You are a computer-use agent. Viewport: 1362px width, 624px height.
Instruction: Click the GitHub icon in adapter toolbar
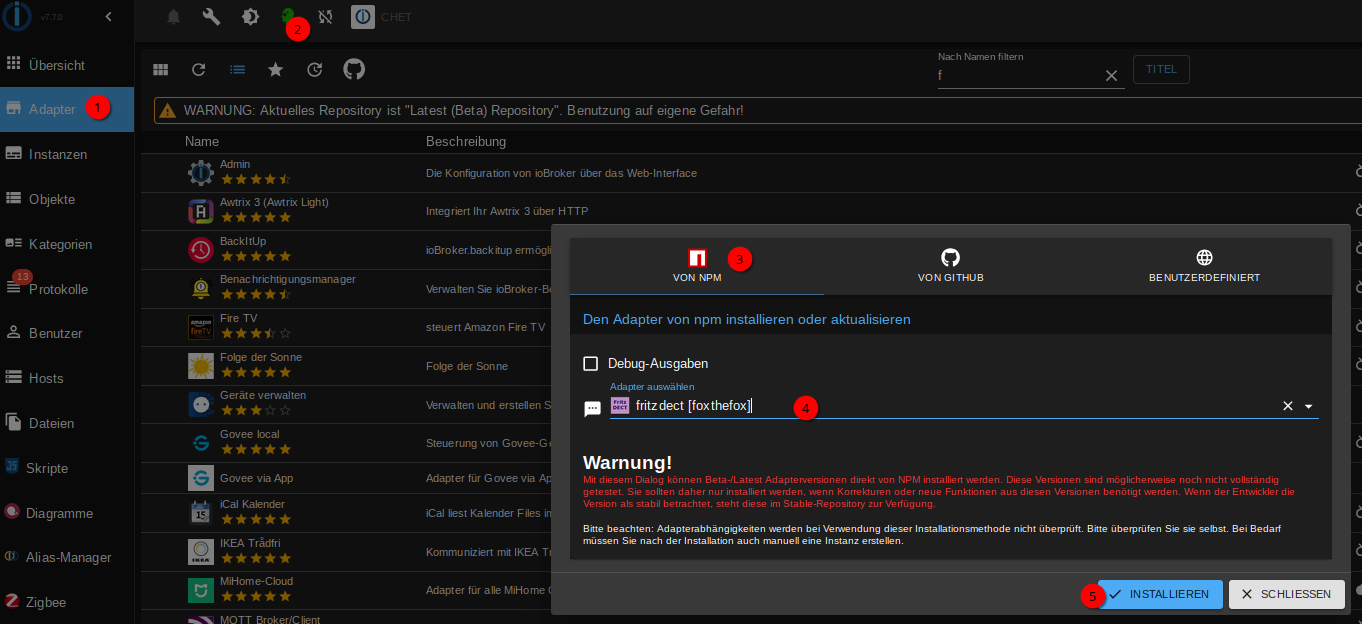pos(354,69)
